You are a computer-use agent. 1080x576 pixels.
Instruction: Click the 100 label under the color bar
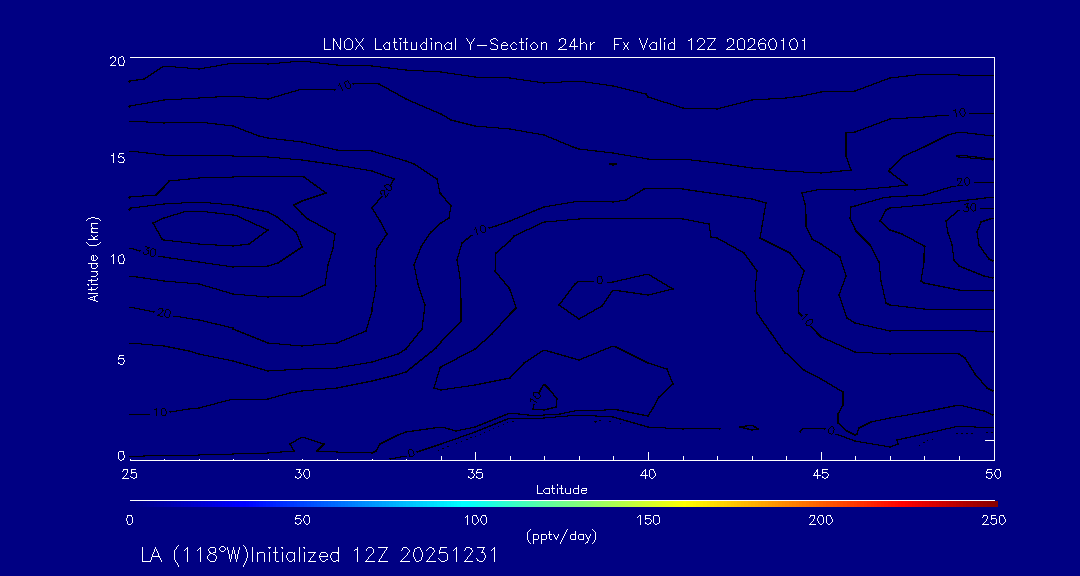(475, 520)
